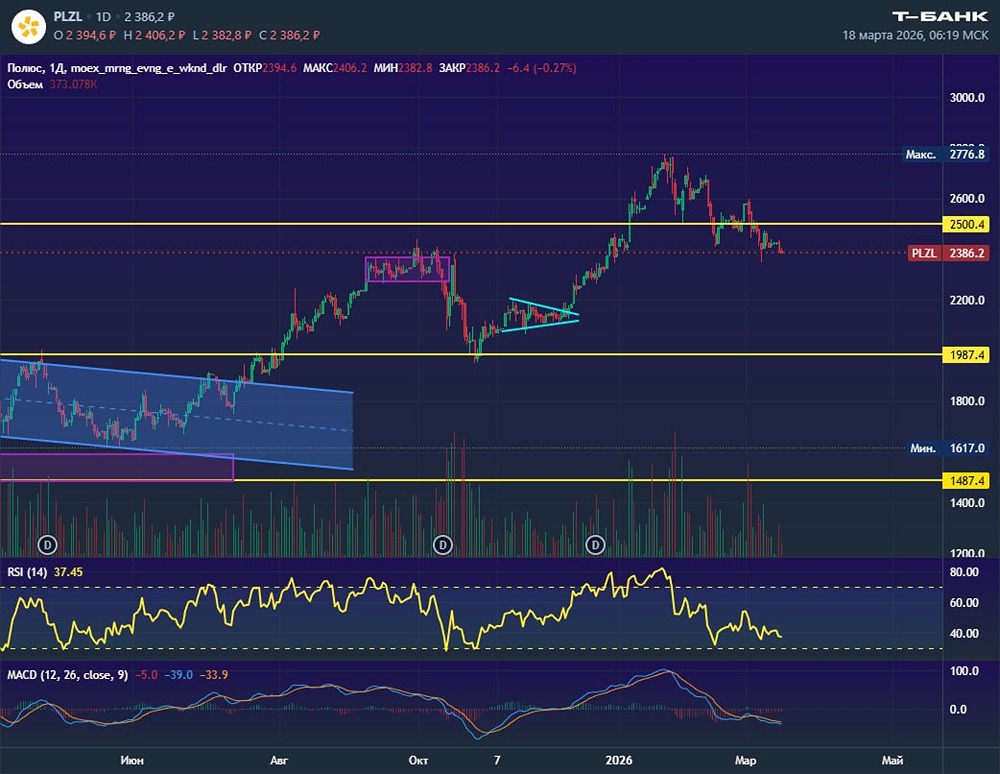Select the MACD (12, 26, close, 9) legend

(67, 675)
